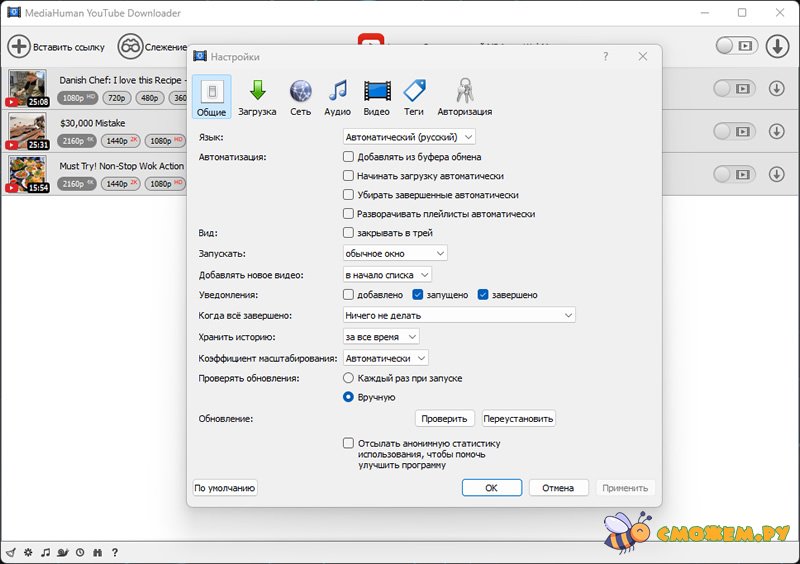Open history via clock icon in status bar
The height and width of the screenshot is (564, 800).
point(80,552)
